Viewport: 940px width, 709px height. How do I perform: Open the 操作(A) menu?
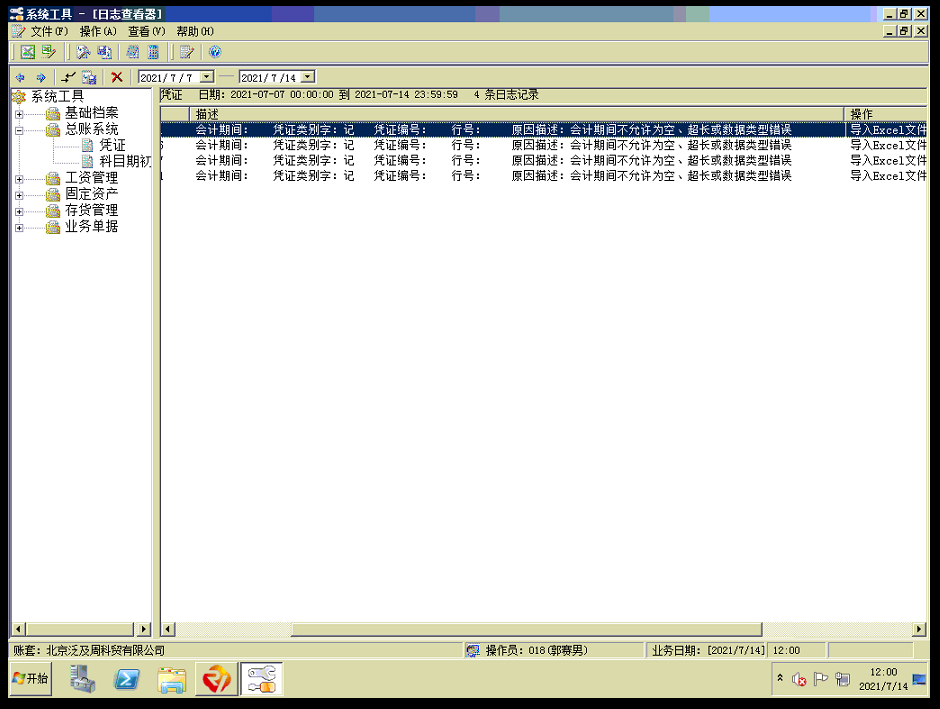pos(98,31)
